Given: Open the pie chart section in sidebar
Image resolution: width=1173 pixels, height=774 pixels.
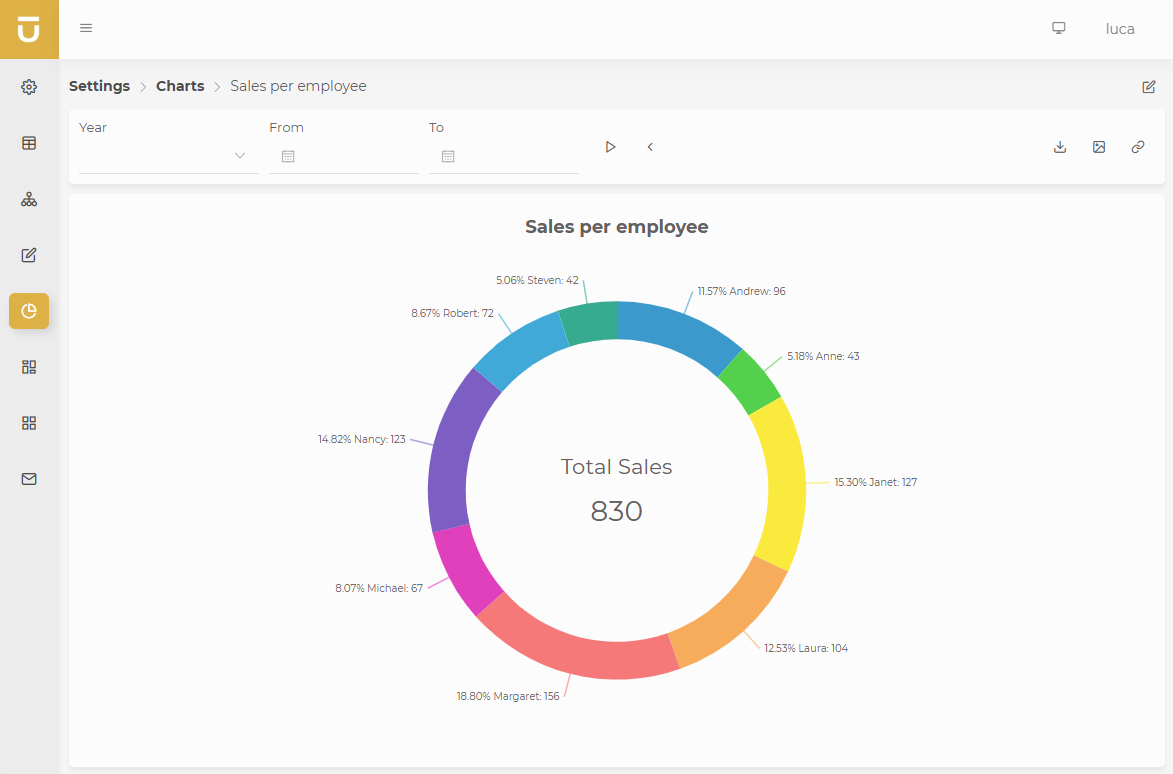Looking at the screenshot, I should tap(29, 311).
